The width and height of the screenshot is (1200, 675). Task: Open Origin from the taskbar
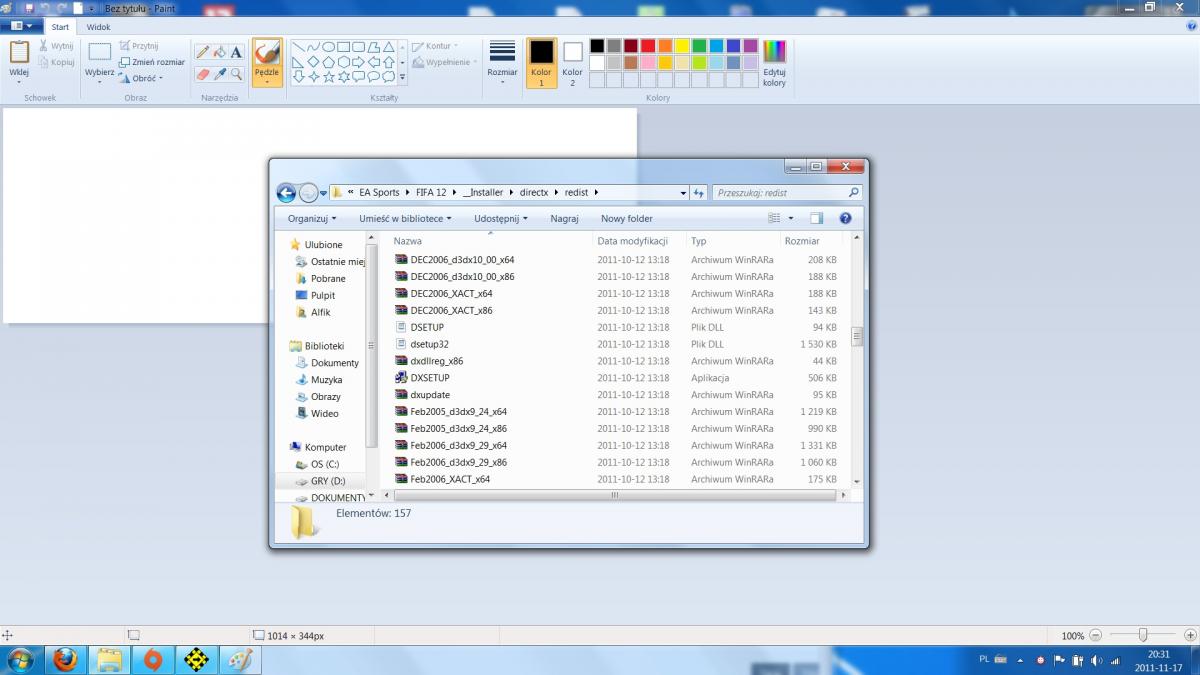pos(152,660)
